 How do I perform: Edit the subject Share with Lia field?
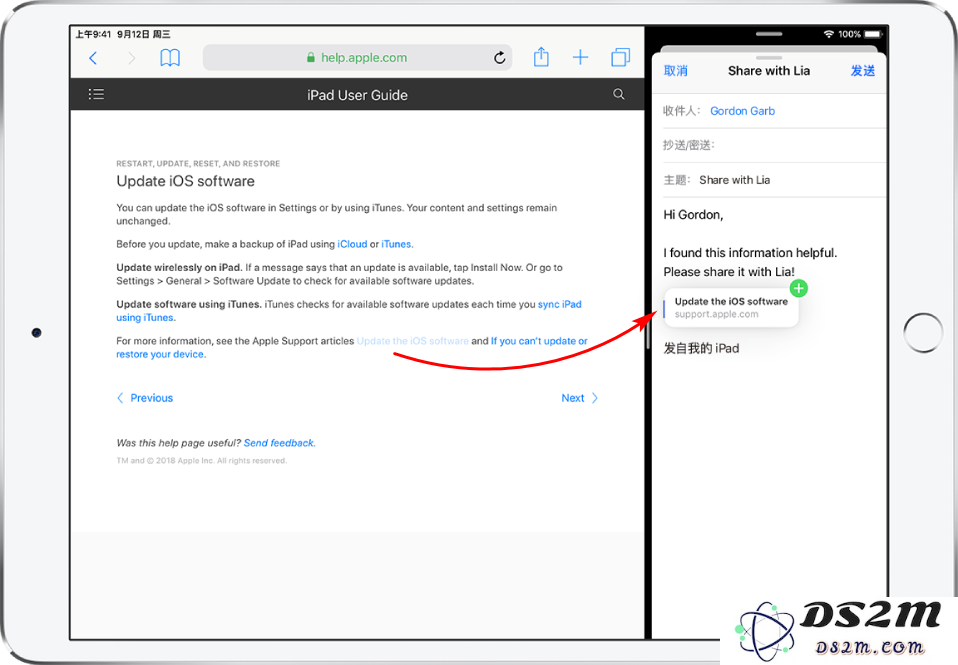coord(774,180)
